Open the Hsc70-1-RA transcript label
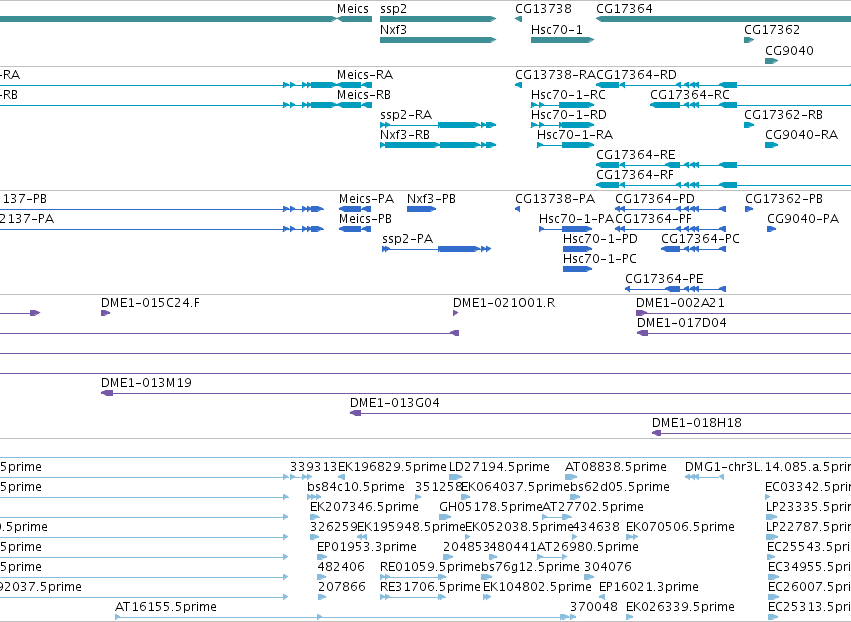Image resolution: width=851 pixels, height=622 pixels. (575, 135)
